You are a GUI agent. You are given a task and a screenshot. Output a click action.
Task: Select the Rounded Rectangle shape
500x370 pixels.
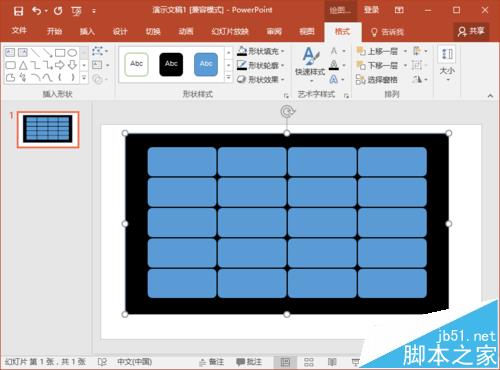[x=10, y=65]
